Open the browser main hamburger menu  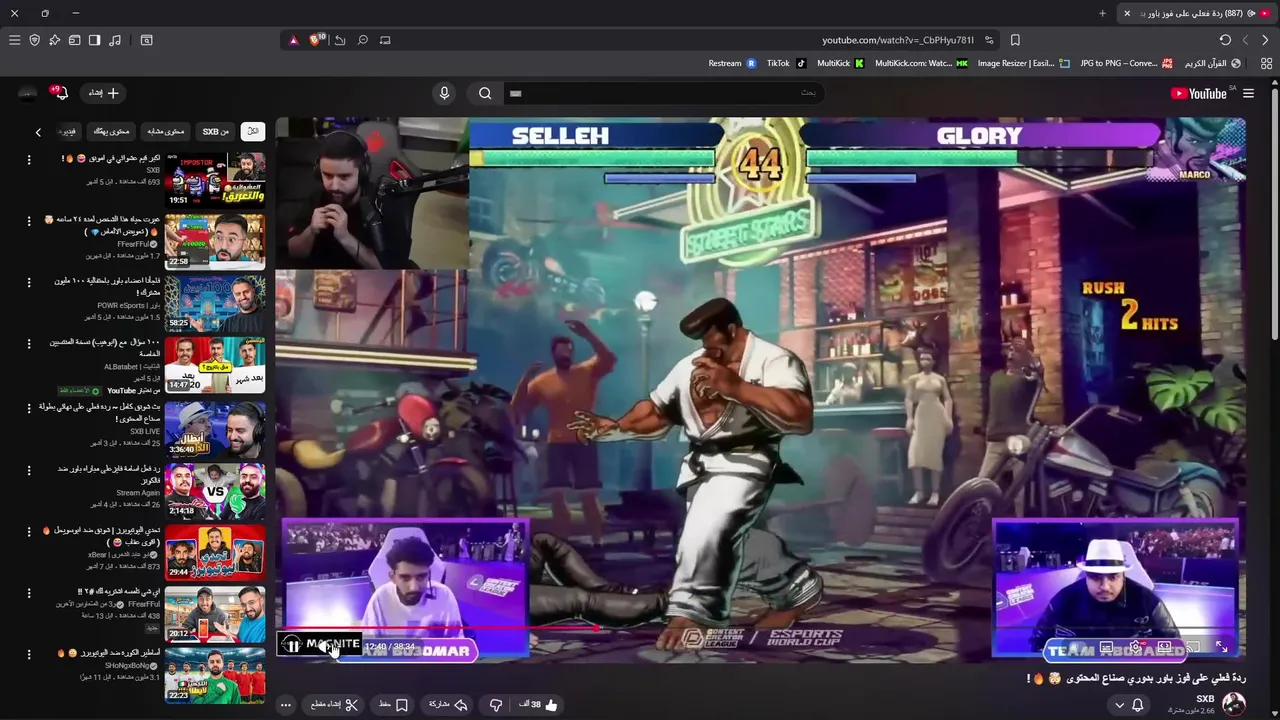click(14, 40)
